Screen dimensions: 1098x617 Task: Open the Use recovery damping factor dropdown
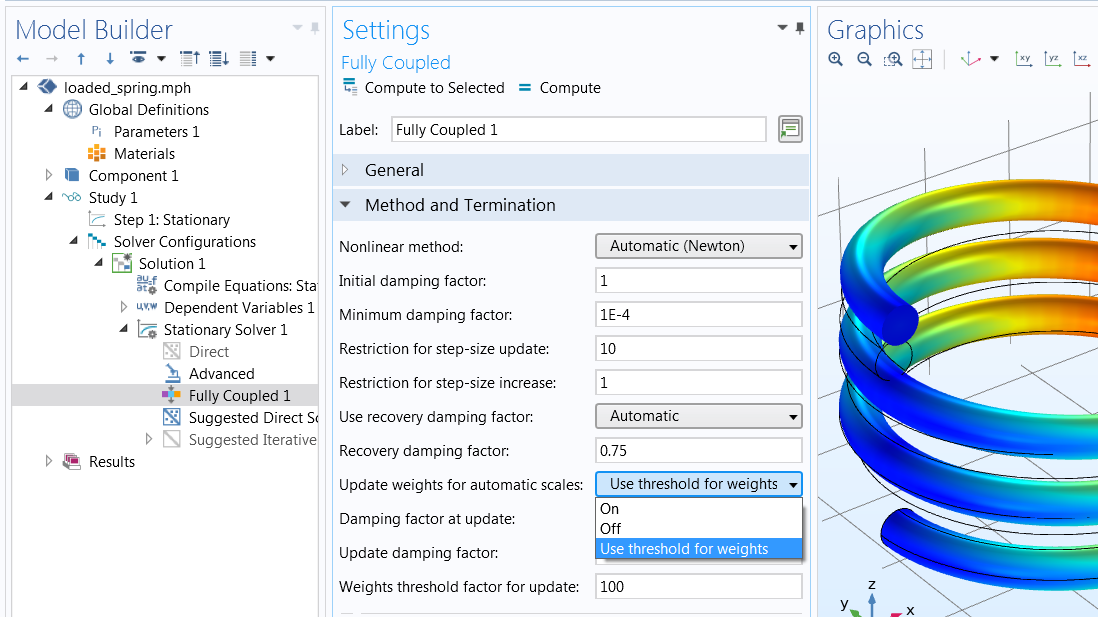[x=698, y=416]
